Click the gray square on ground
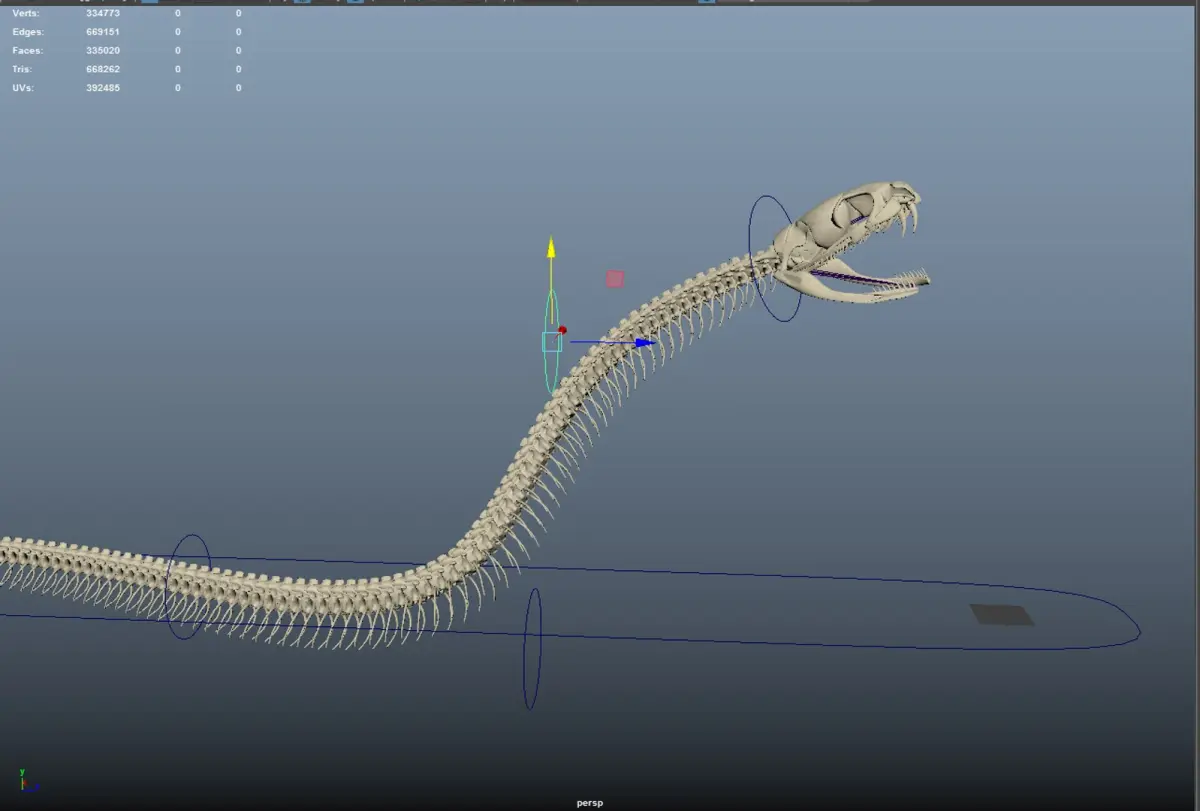 pos(1002,615)
